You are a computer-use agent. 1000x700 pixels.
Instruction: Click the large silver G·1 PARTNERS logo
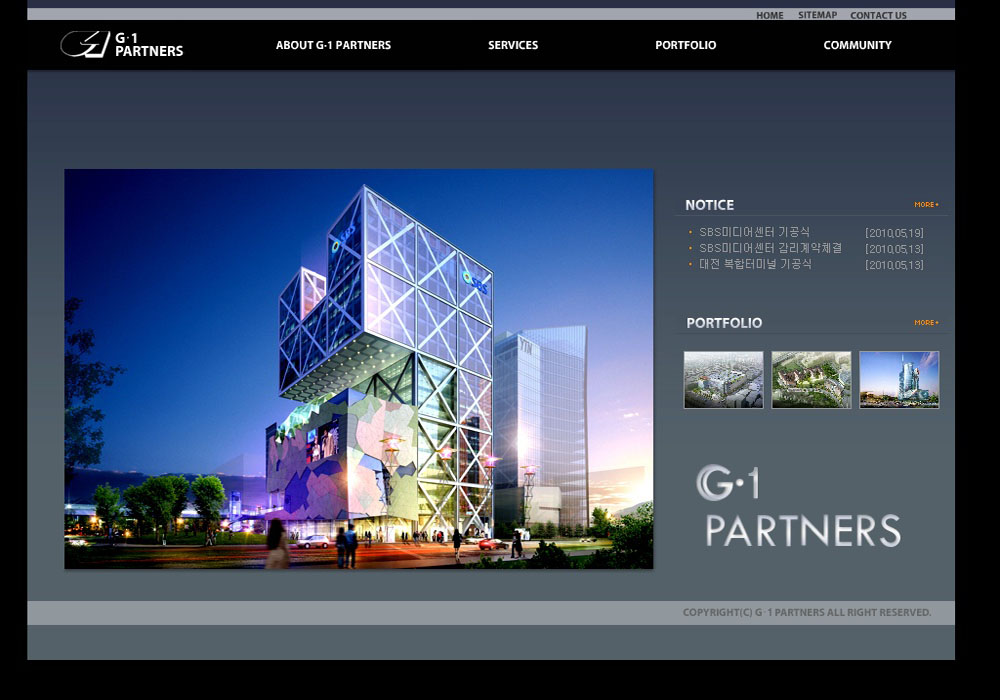pyautogui.click(x=798, y=507)
